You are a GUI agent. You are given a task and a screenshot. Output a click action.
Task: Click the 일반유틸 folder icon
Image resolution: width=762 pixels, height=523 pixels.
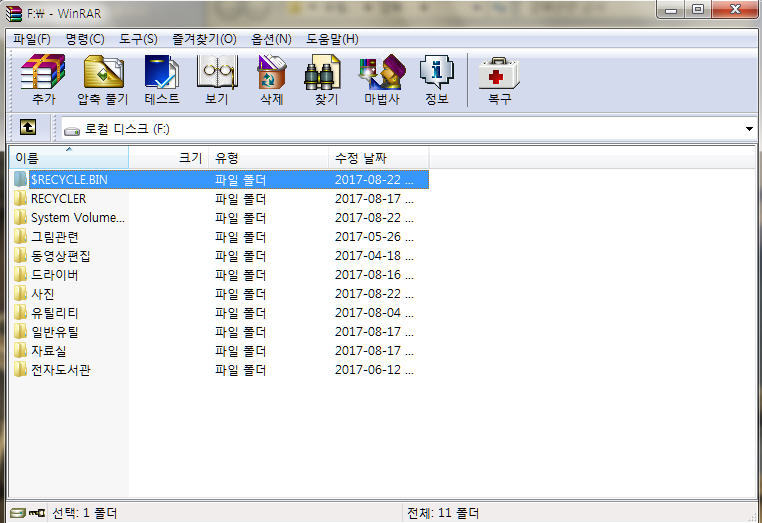point(20,331)
